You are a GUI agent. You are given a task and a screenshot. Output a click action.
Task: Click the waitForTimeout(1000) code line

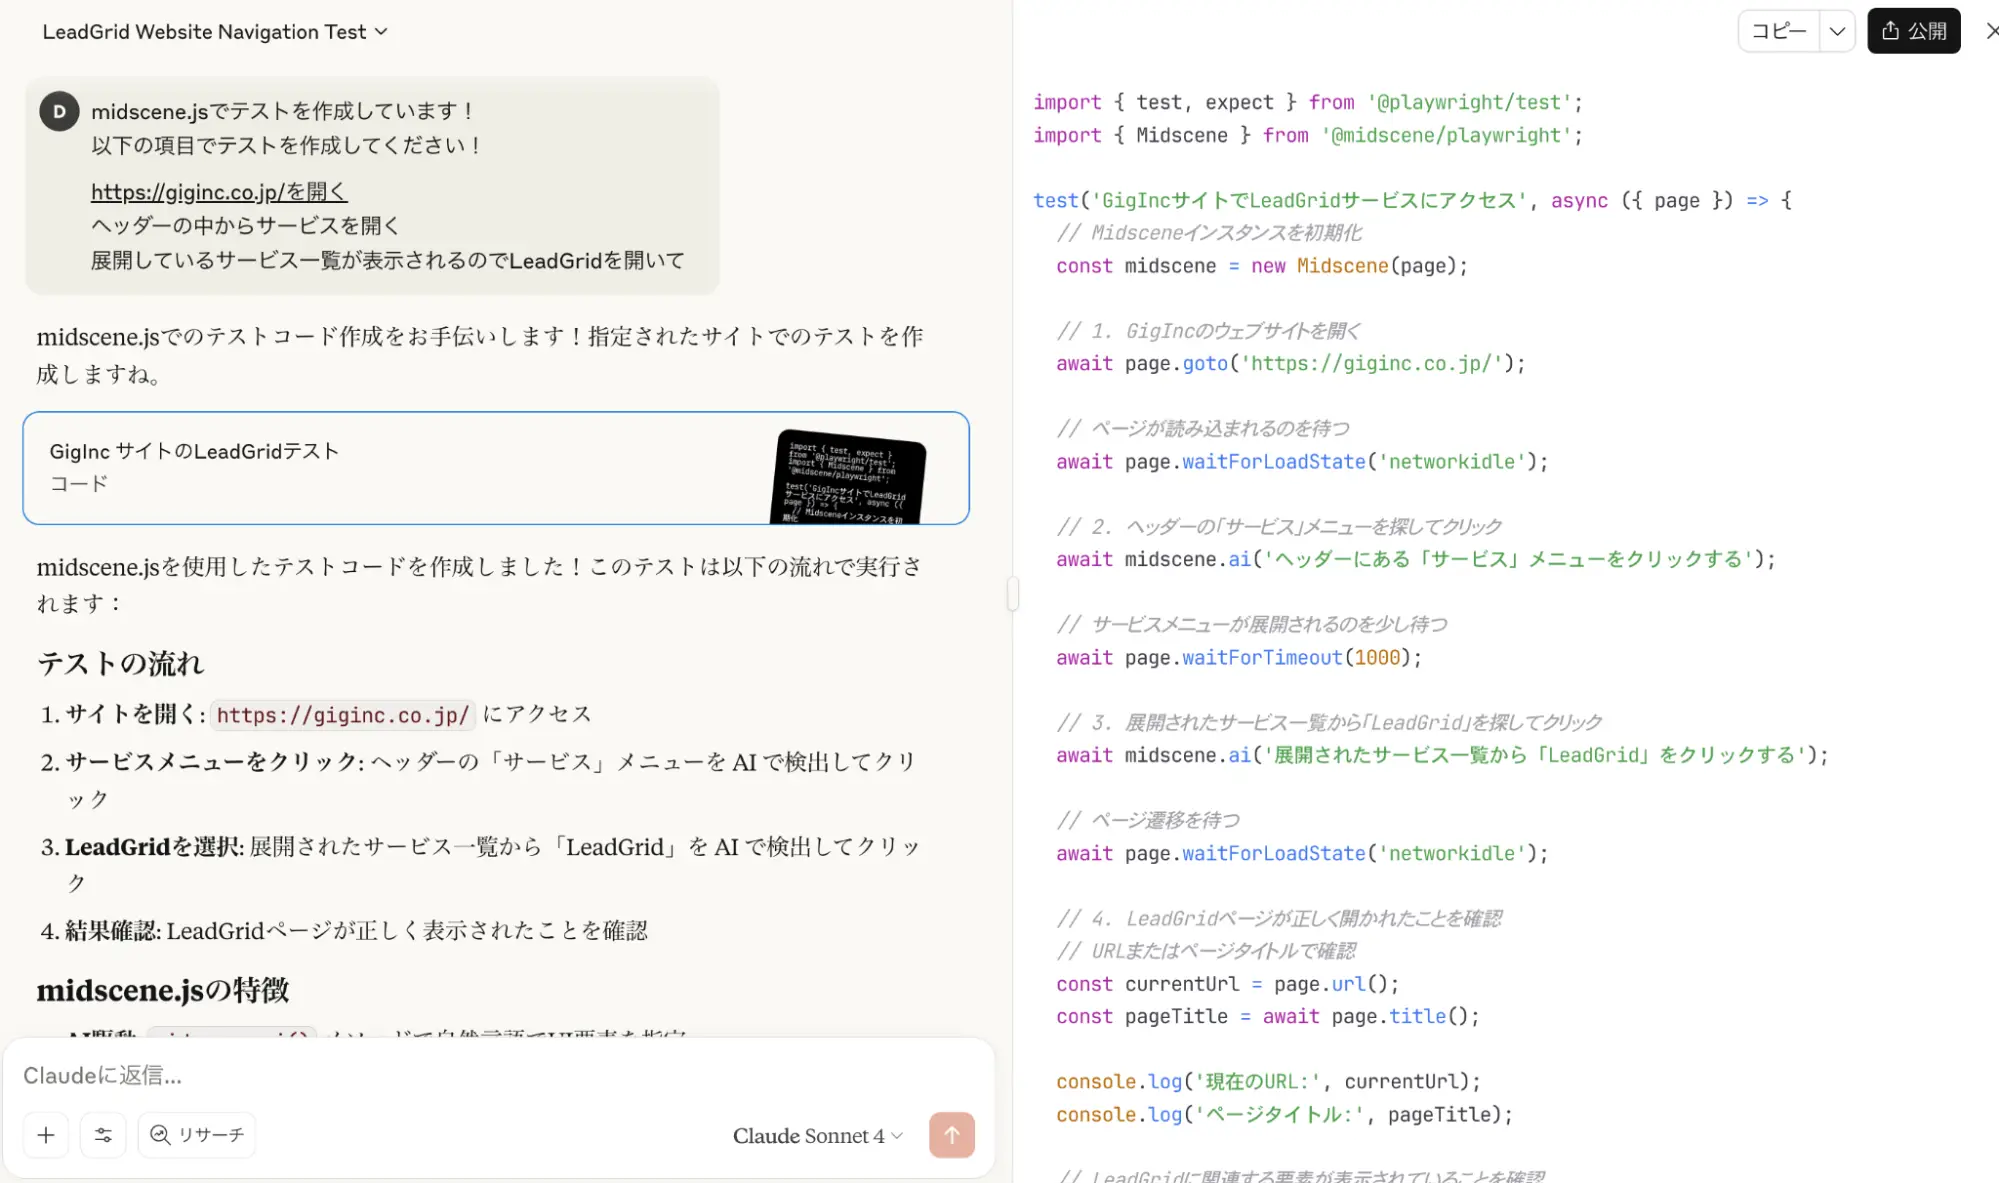coord(1239,658)
